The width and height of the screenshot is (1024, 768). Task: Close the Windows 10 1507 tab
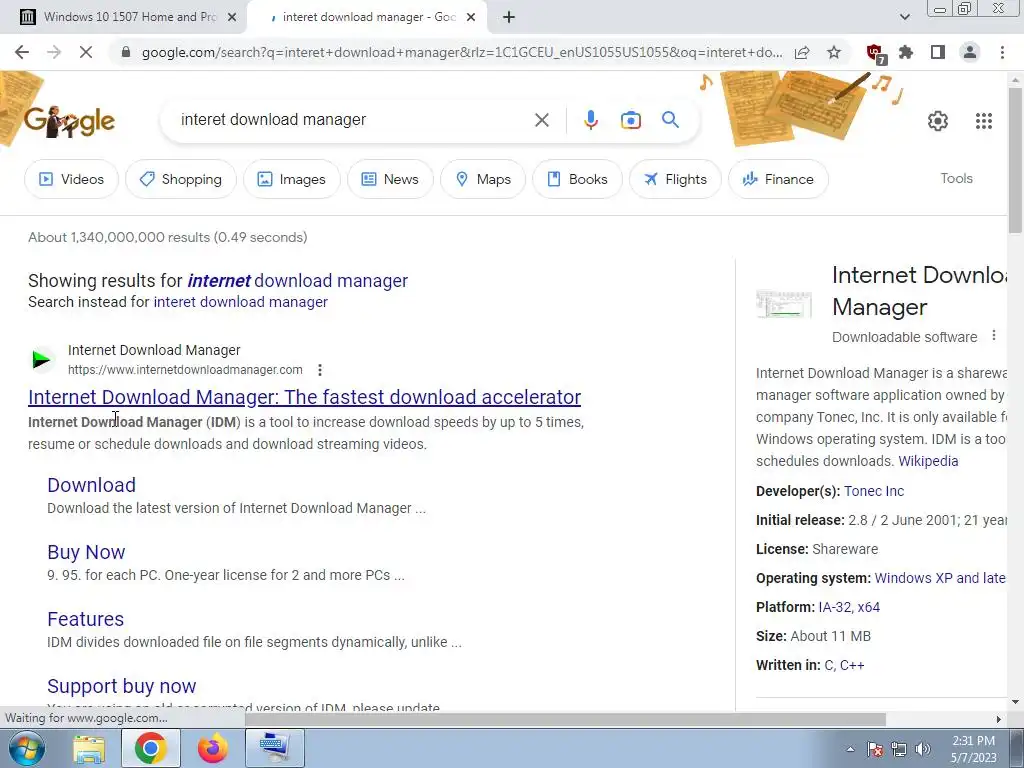click(x=231, y=17)
